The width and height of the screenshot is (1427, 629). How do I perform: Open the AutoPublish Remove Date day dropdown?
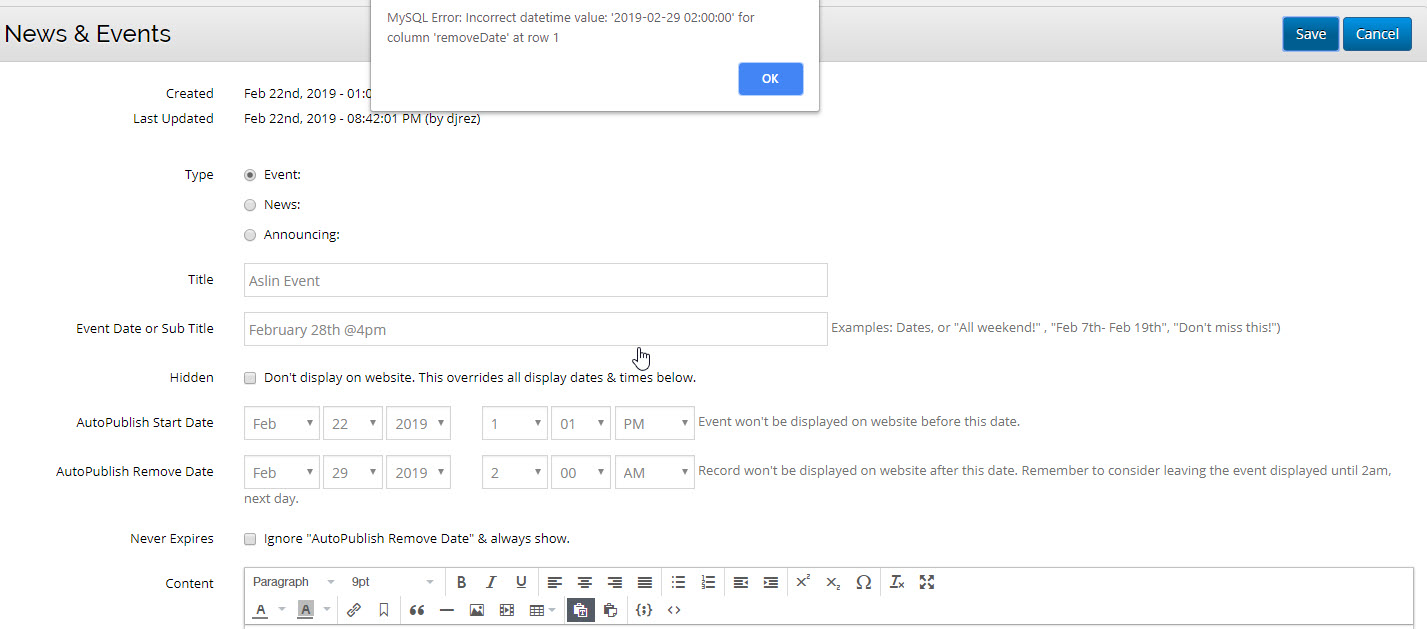pos(352,473)
